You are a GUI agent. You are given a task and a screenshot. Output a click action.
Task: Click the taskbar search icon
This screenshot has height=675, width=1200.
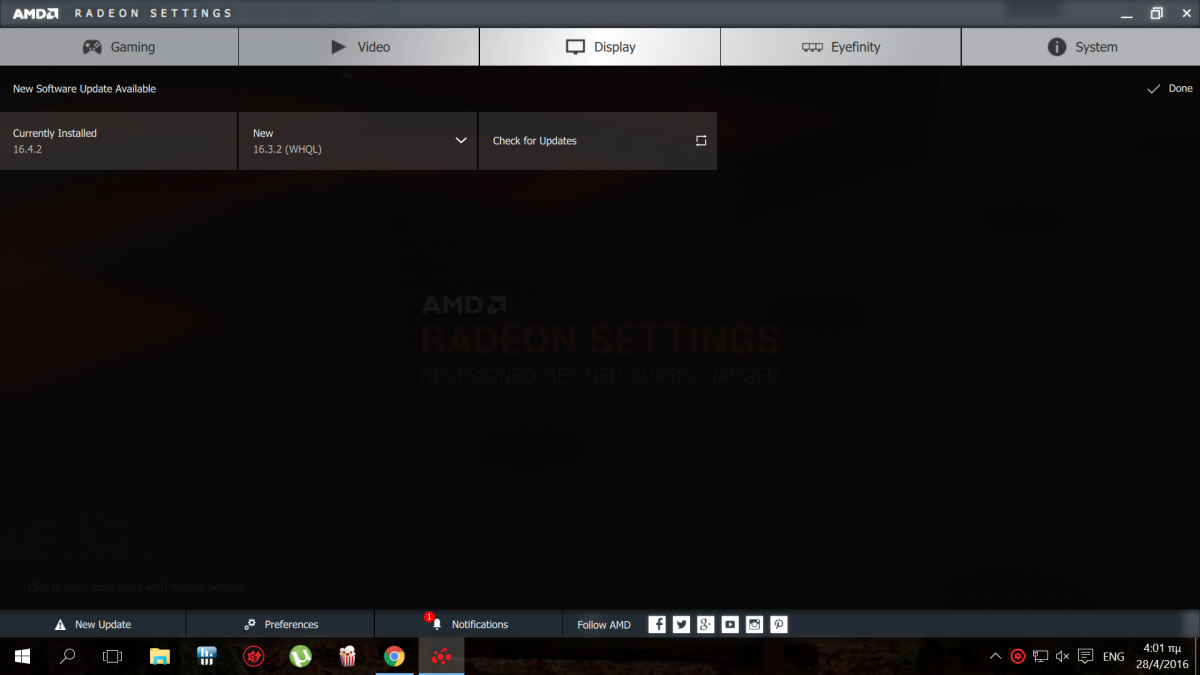pyautogui.click(x=68, y=657)
